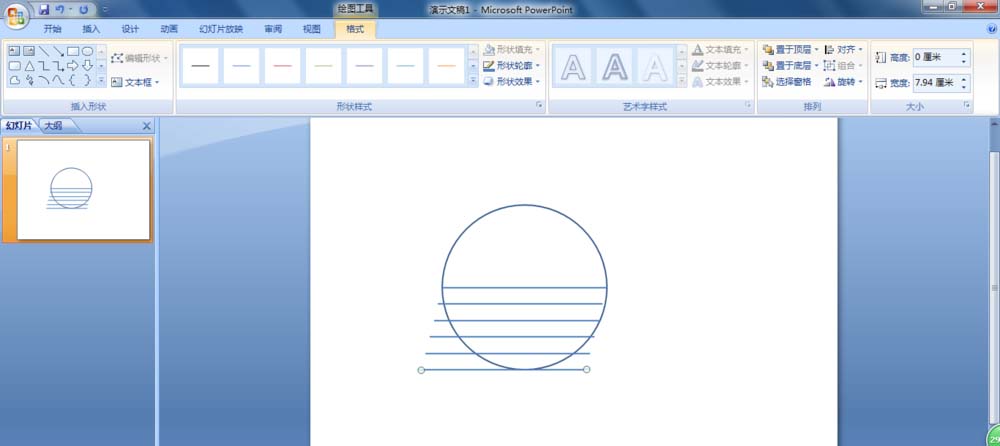Viewport: 1000px width, 446px height.
Task: Open the 置于顶层 bring to front dropdown
Action: pos(790,50)
